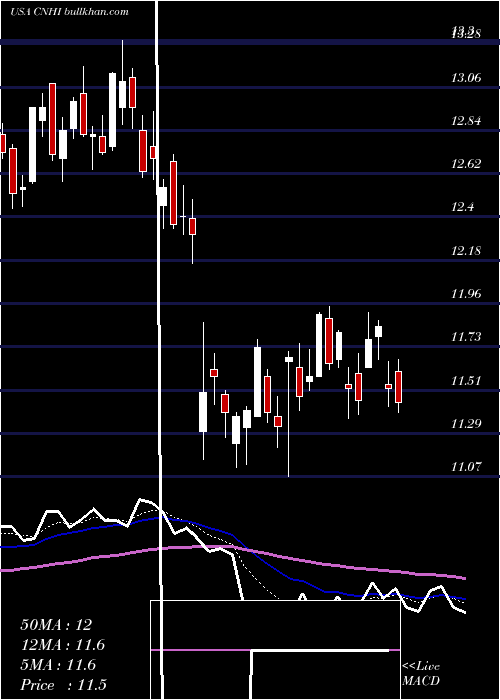Click the last red candlestick on chart
The width and height of the screenshot is (500, 700).
(x=398, y=387)
